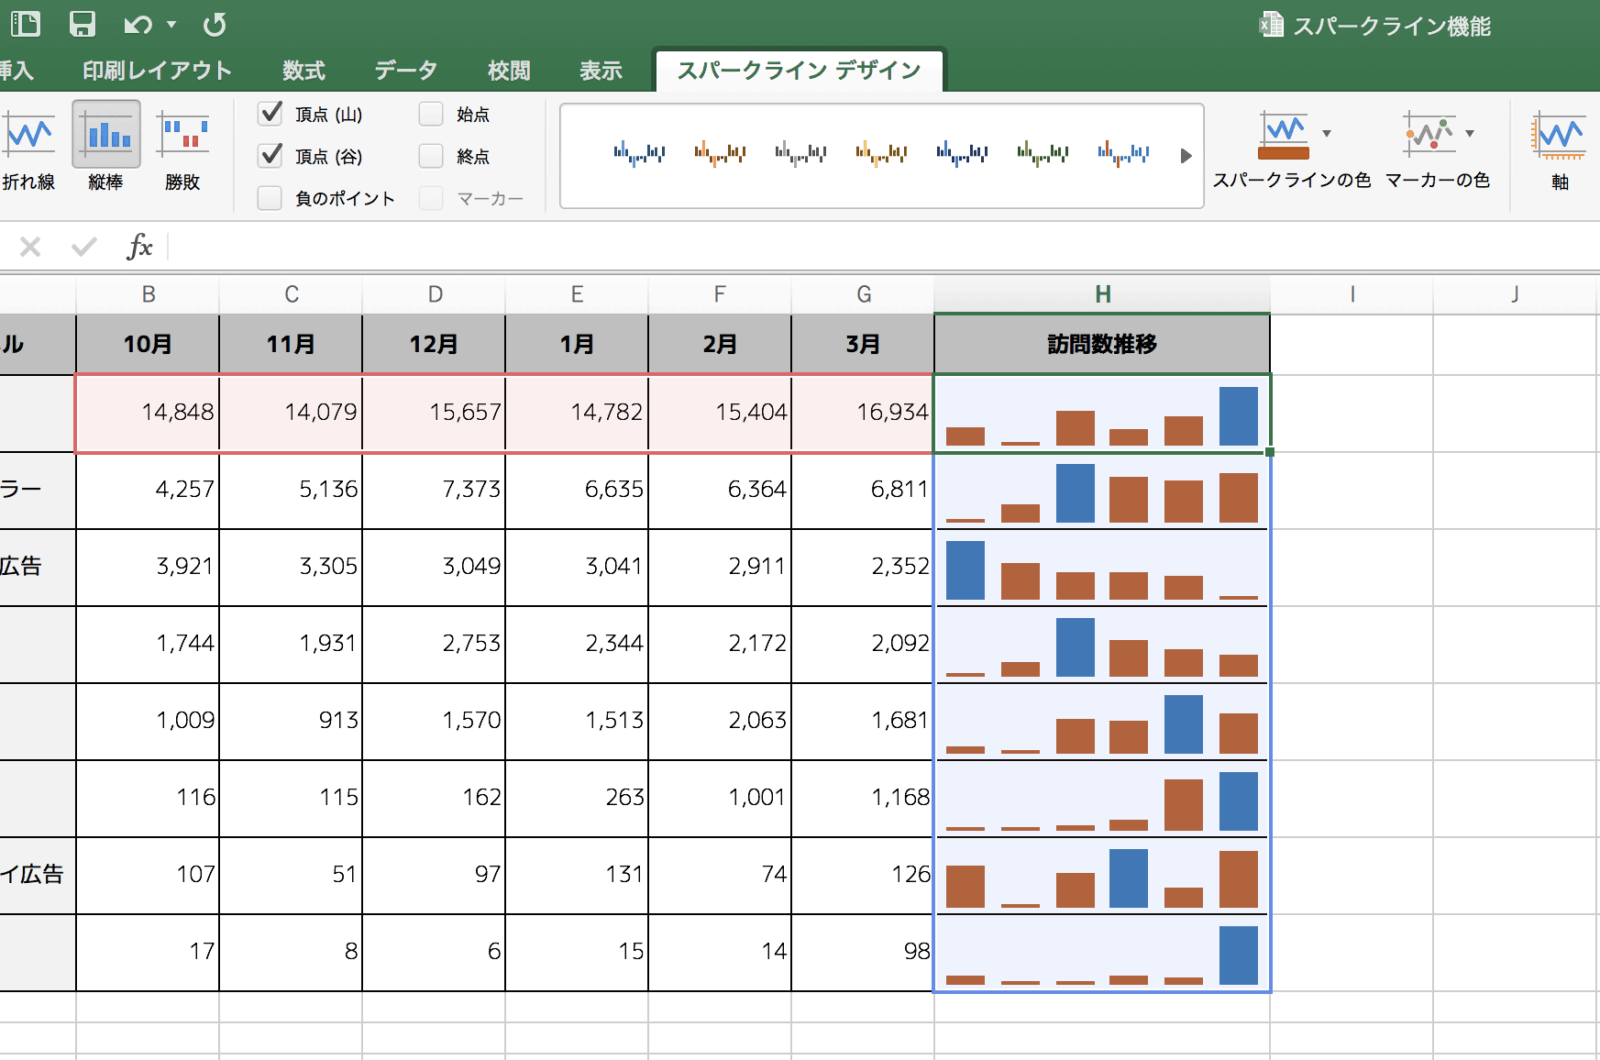1600x1060 pixels.
Task: Switch to the データ tab
Action: (x=404, y=70)
